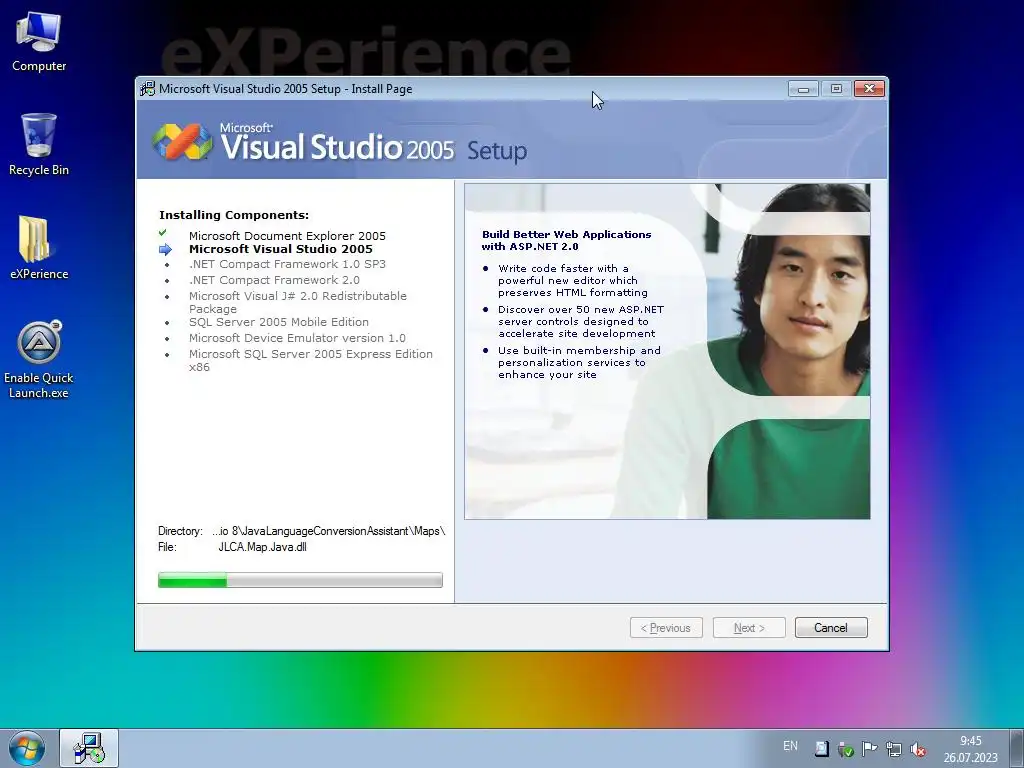This screenshot has width=1024, height=768.
Task: Select the eXPerience folder icon
Action: (x=39, y=248)
